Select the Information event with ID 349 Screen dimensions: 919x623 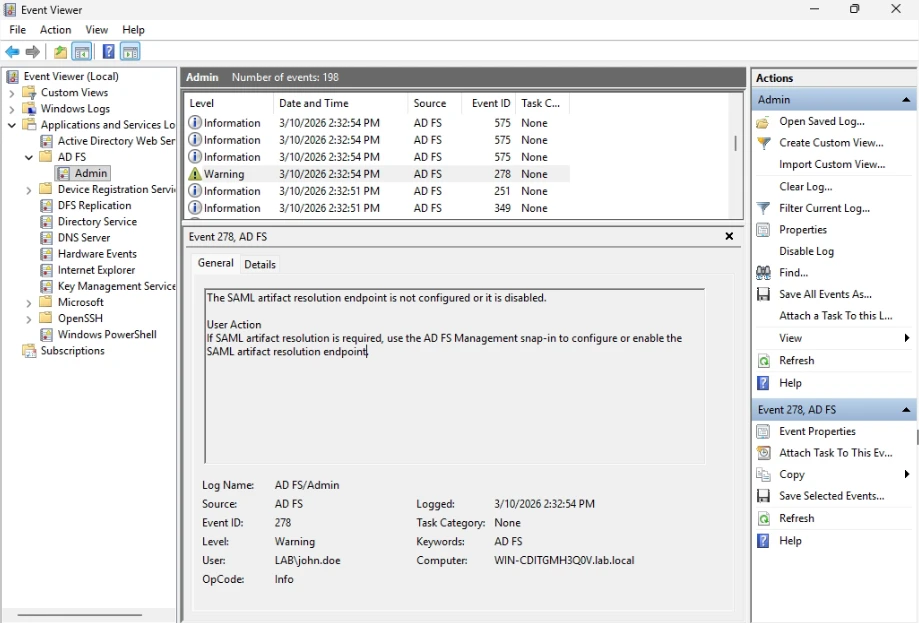tap(377, 208)
